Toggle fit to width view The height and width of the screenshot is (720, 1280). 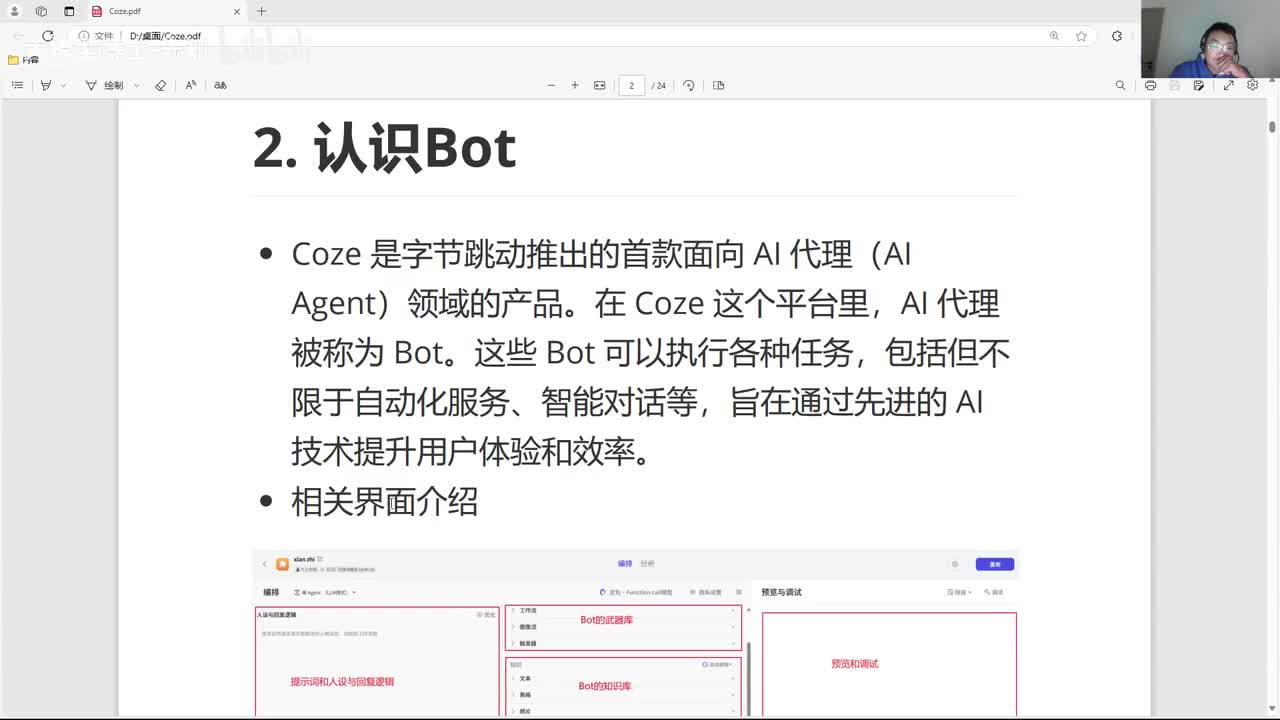coord(600,85)
